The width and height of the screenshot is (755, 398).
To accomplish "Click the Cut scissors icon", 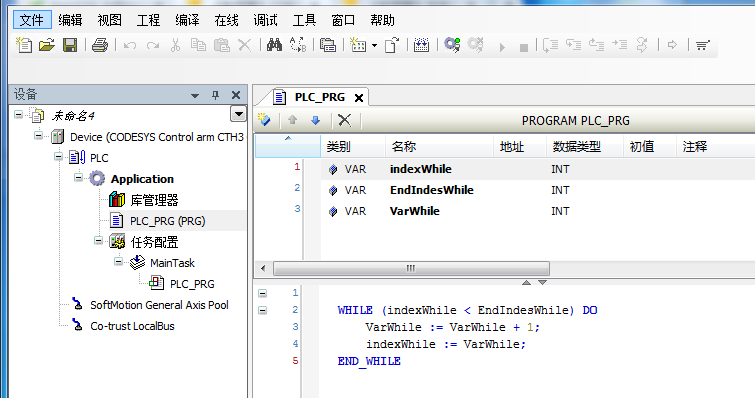I will [175, 45].
